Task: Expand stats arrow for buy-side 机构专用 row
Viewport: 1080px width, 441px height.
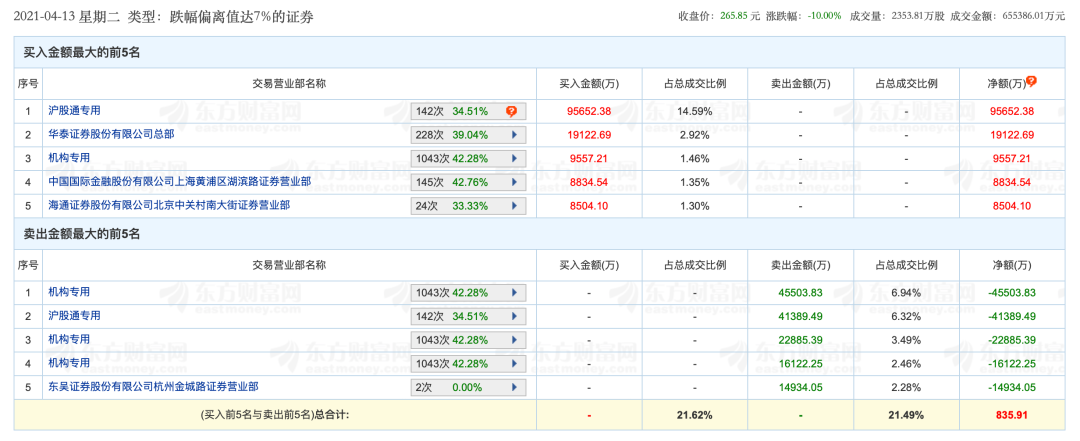Action: coord(514,158)
